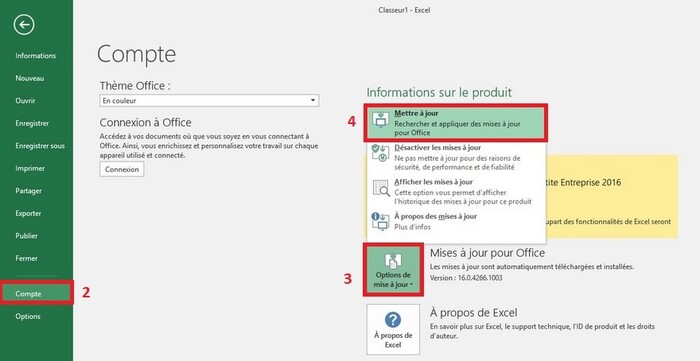Open Options in the sidebar
The width and height of the screenshot is (700, 361).
point(28,316)
